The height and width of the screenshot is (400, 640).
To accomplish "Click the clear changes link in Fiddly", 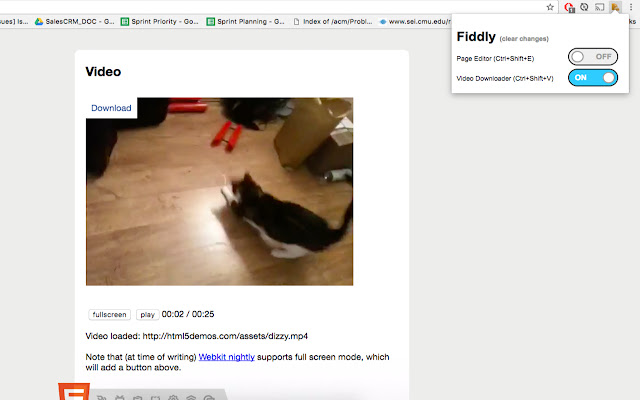I will click(524, 39).
